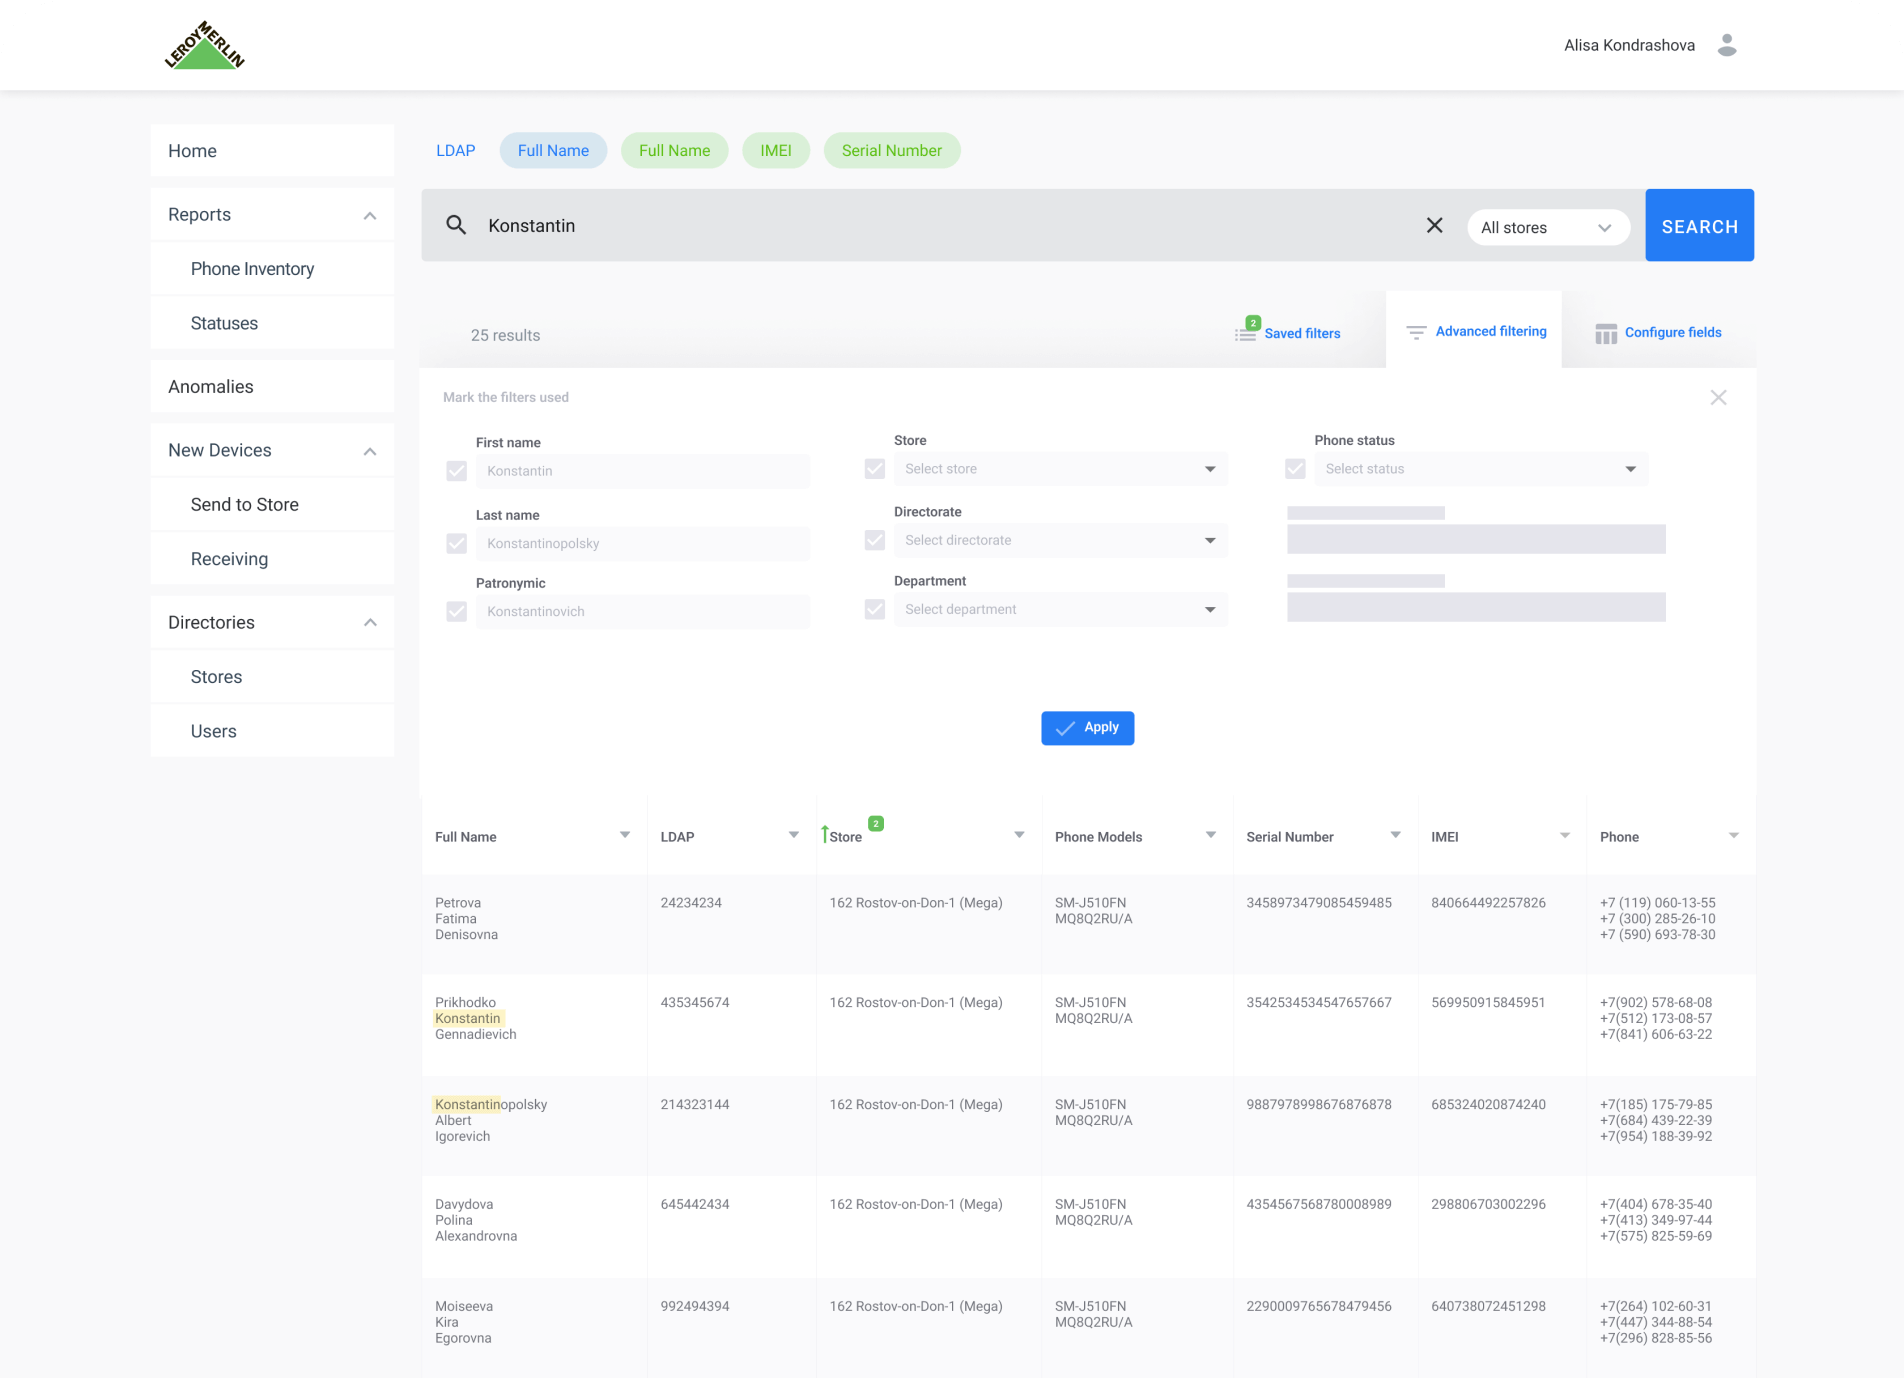Screen dimensions: 1904x1378
Task: Open the user profile avatar icon
Action: [1727, 45]
